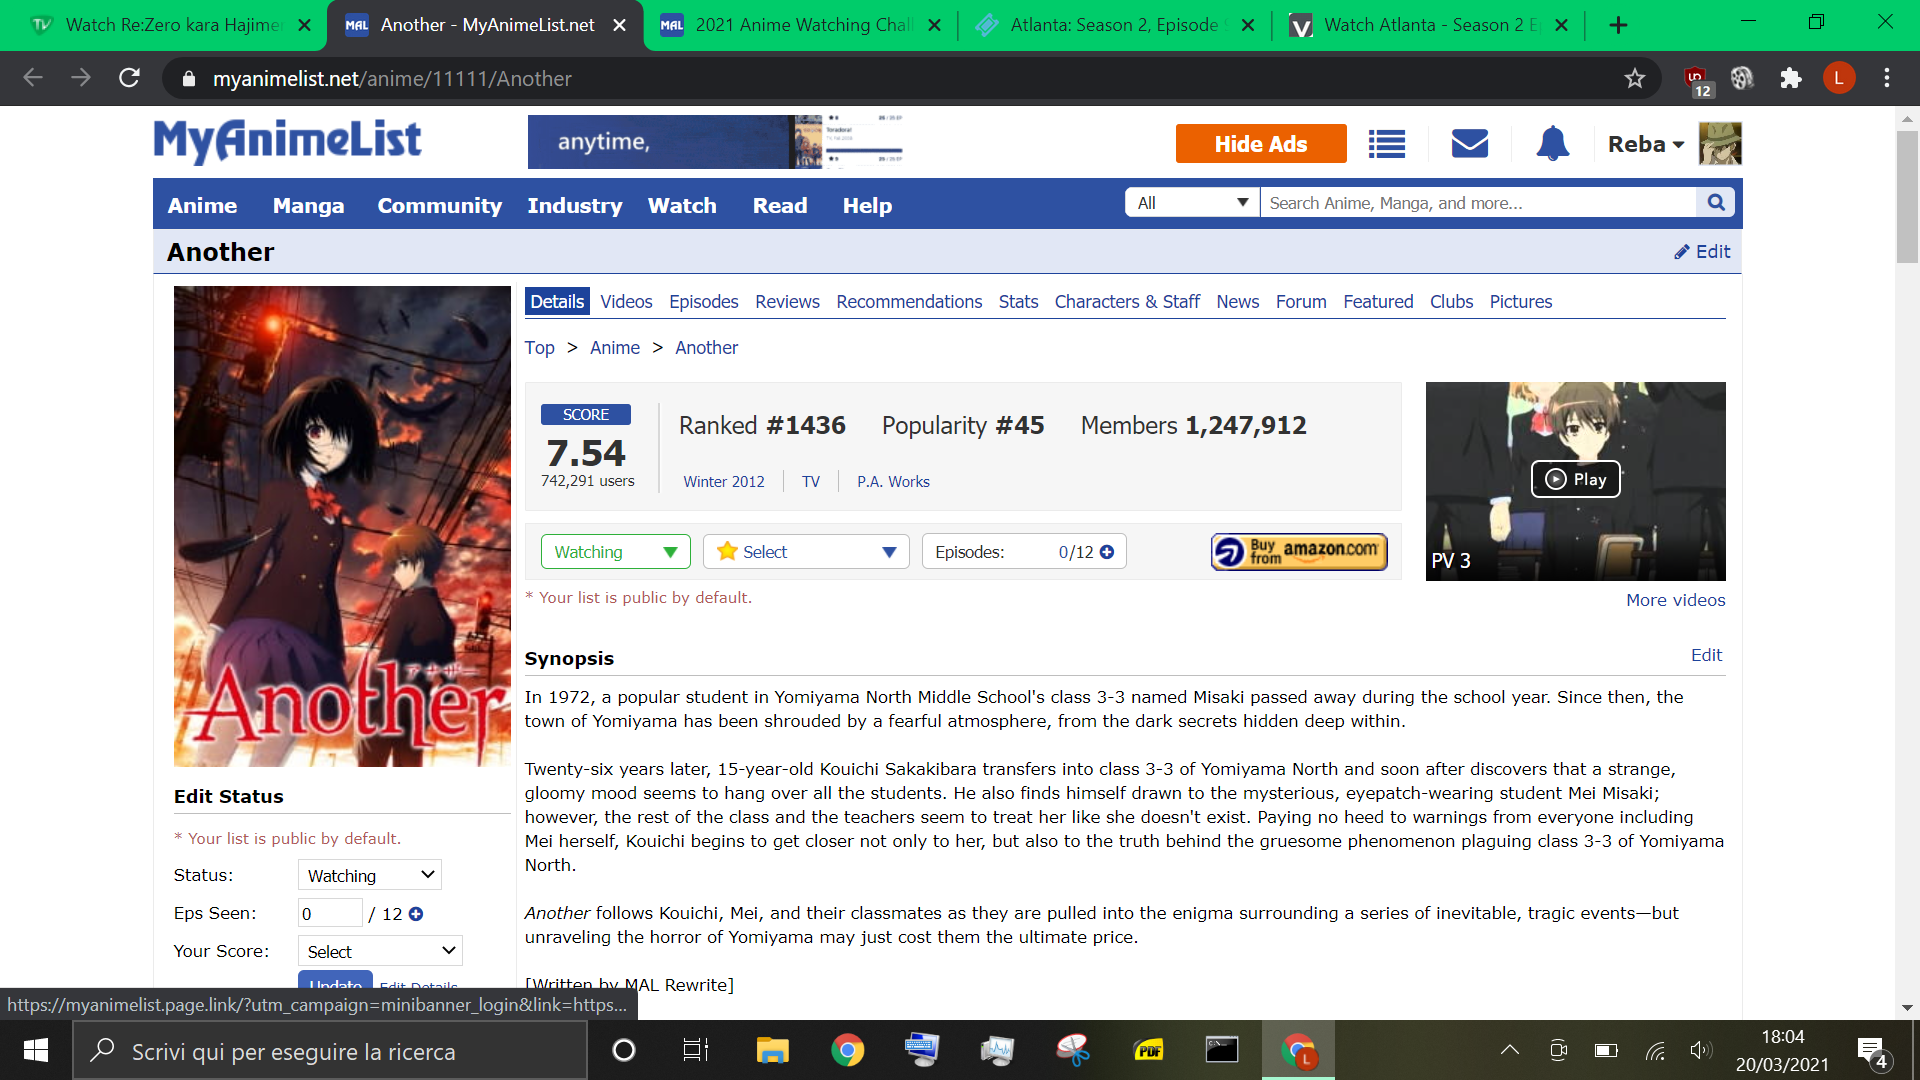Open a new browser tab
This screenshot has width=1920, height=1080.
(x=1618, y=25)
